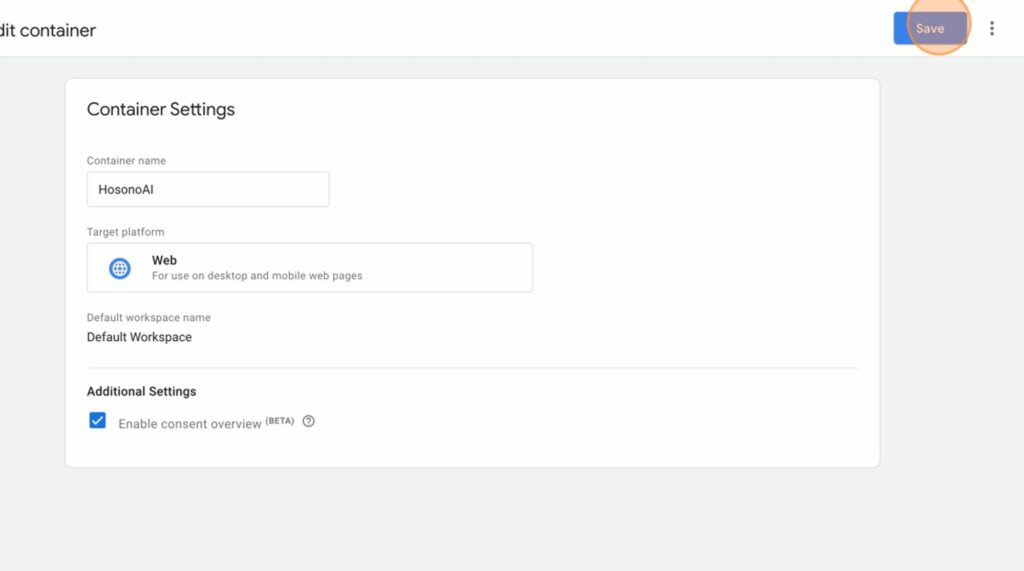Select the Web target platform card
This screenshot has height=571, width=1024.
[310, 268]
